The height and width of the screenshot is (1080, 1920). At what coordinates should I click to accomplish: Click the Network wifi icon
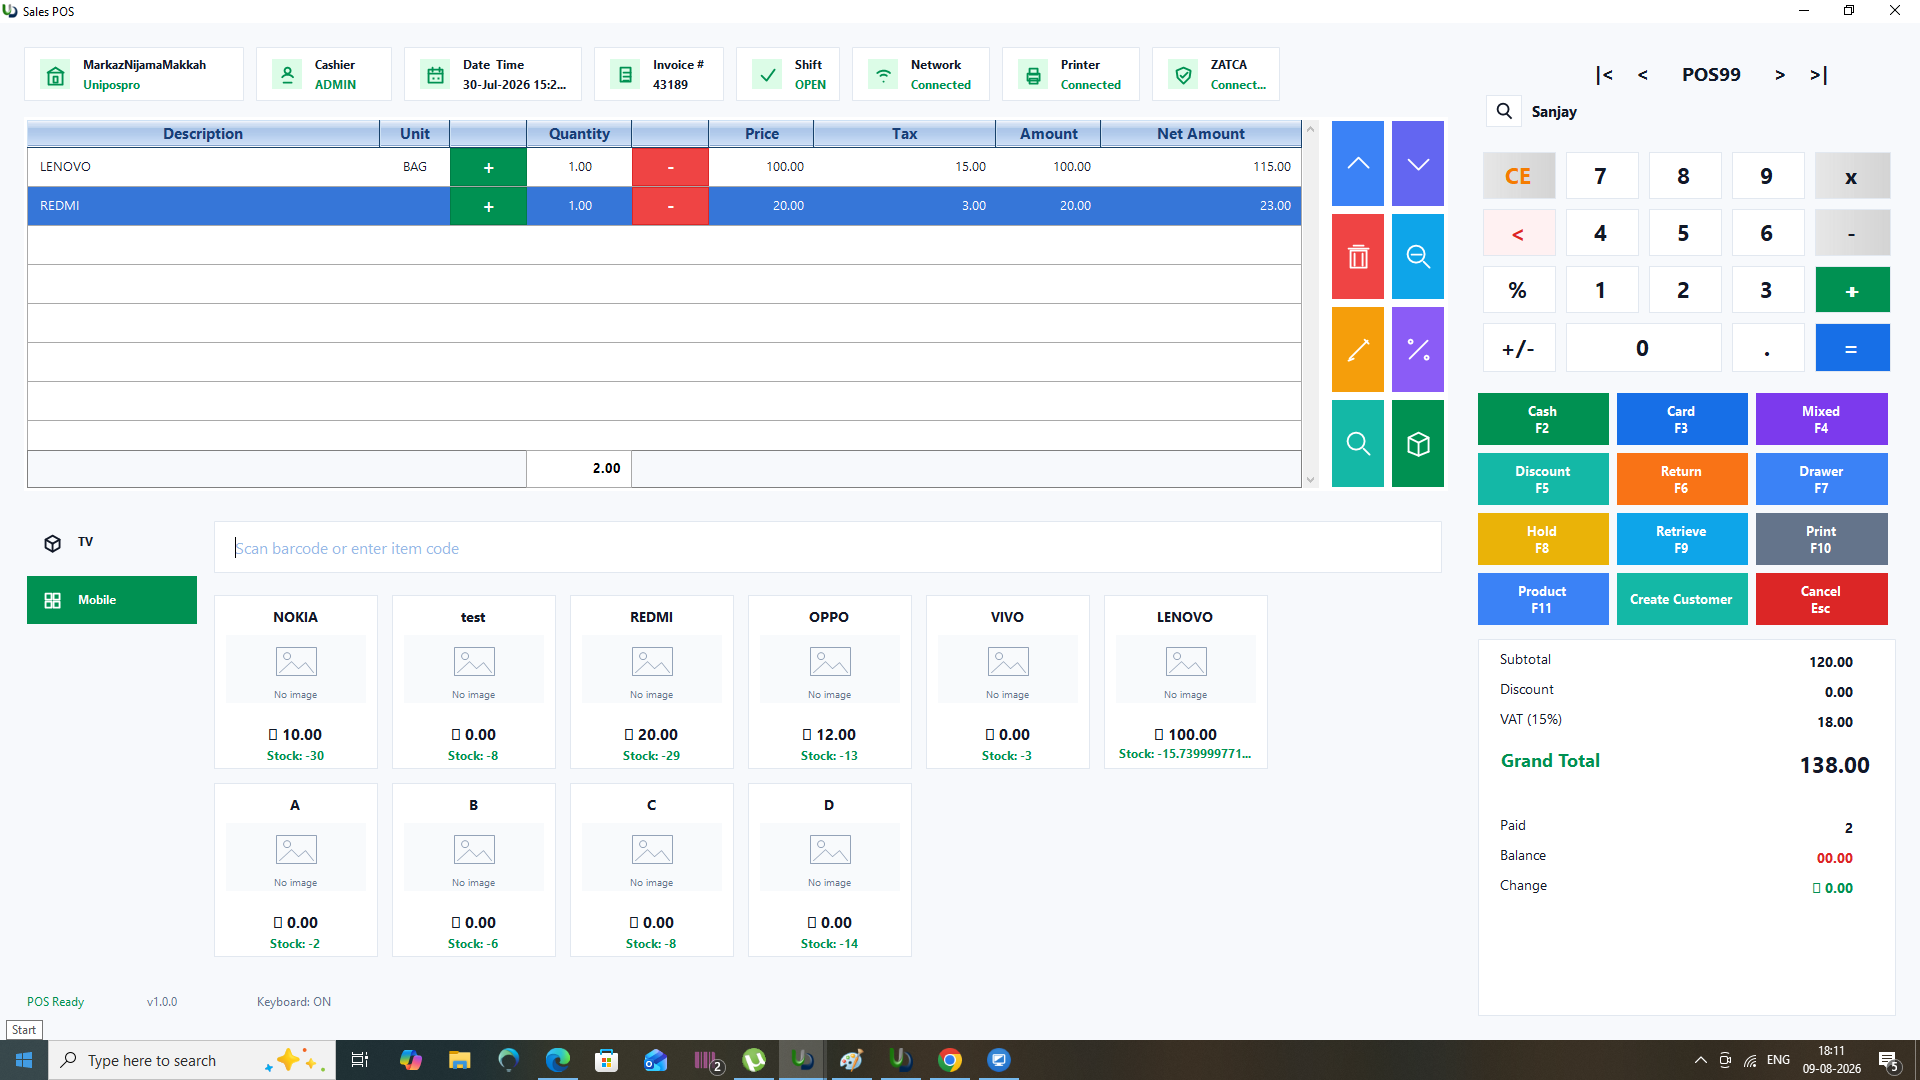[884, 75]
